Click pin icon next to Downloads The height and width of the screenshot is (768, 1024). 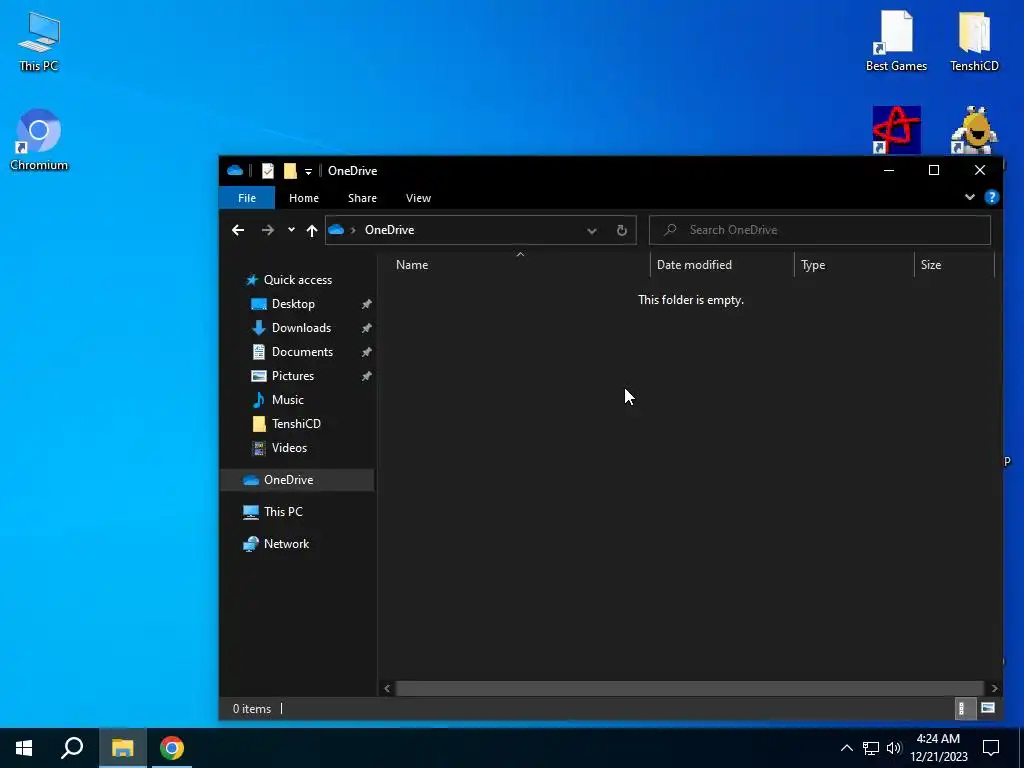coord(366,328)
